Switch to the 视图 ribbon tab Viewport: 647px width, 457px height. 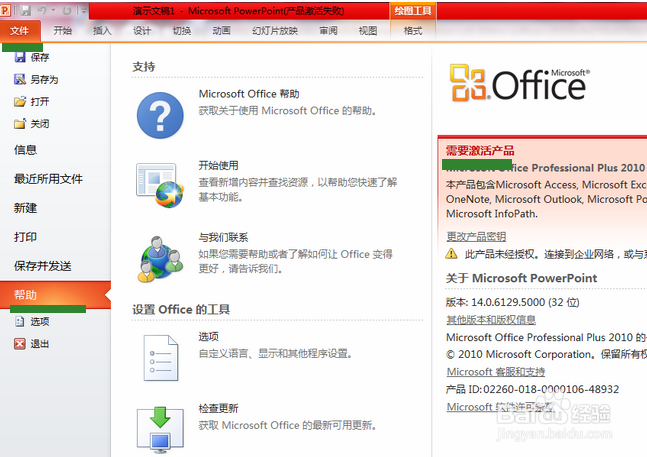[x=368, y=31]
